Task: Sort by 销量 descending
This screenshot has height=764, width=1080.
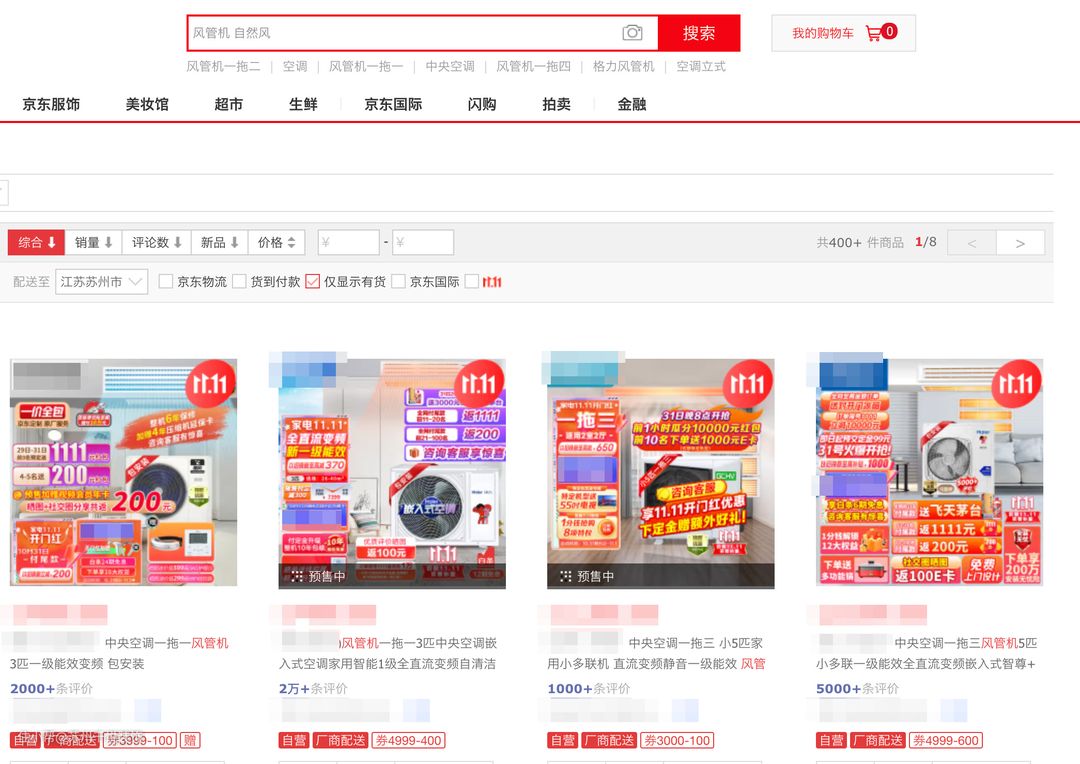Action: 94,242
